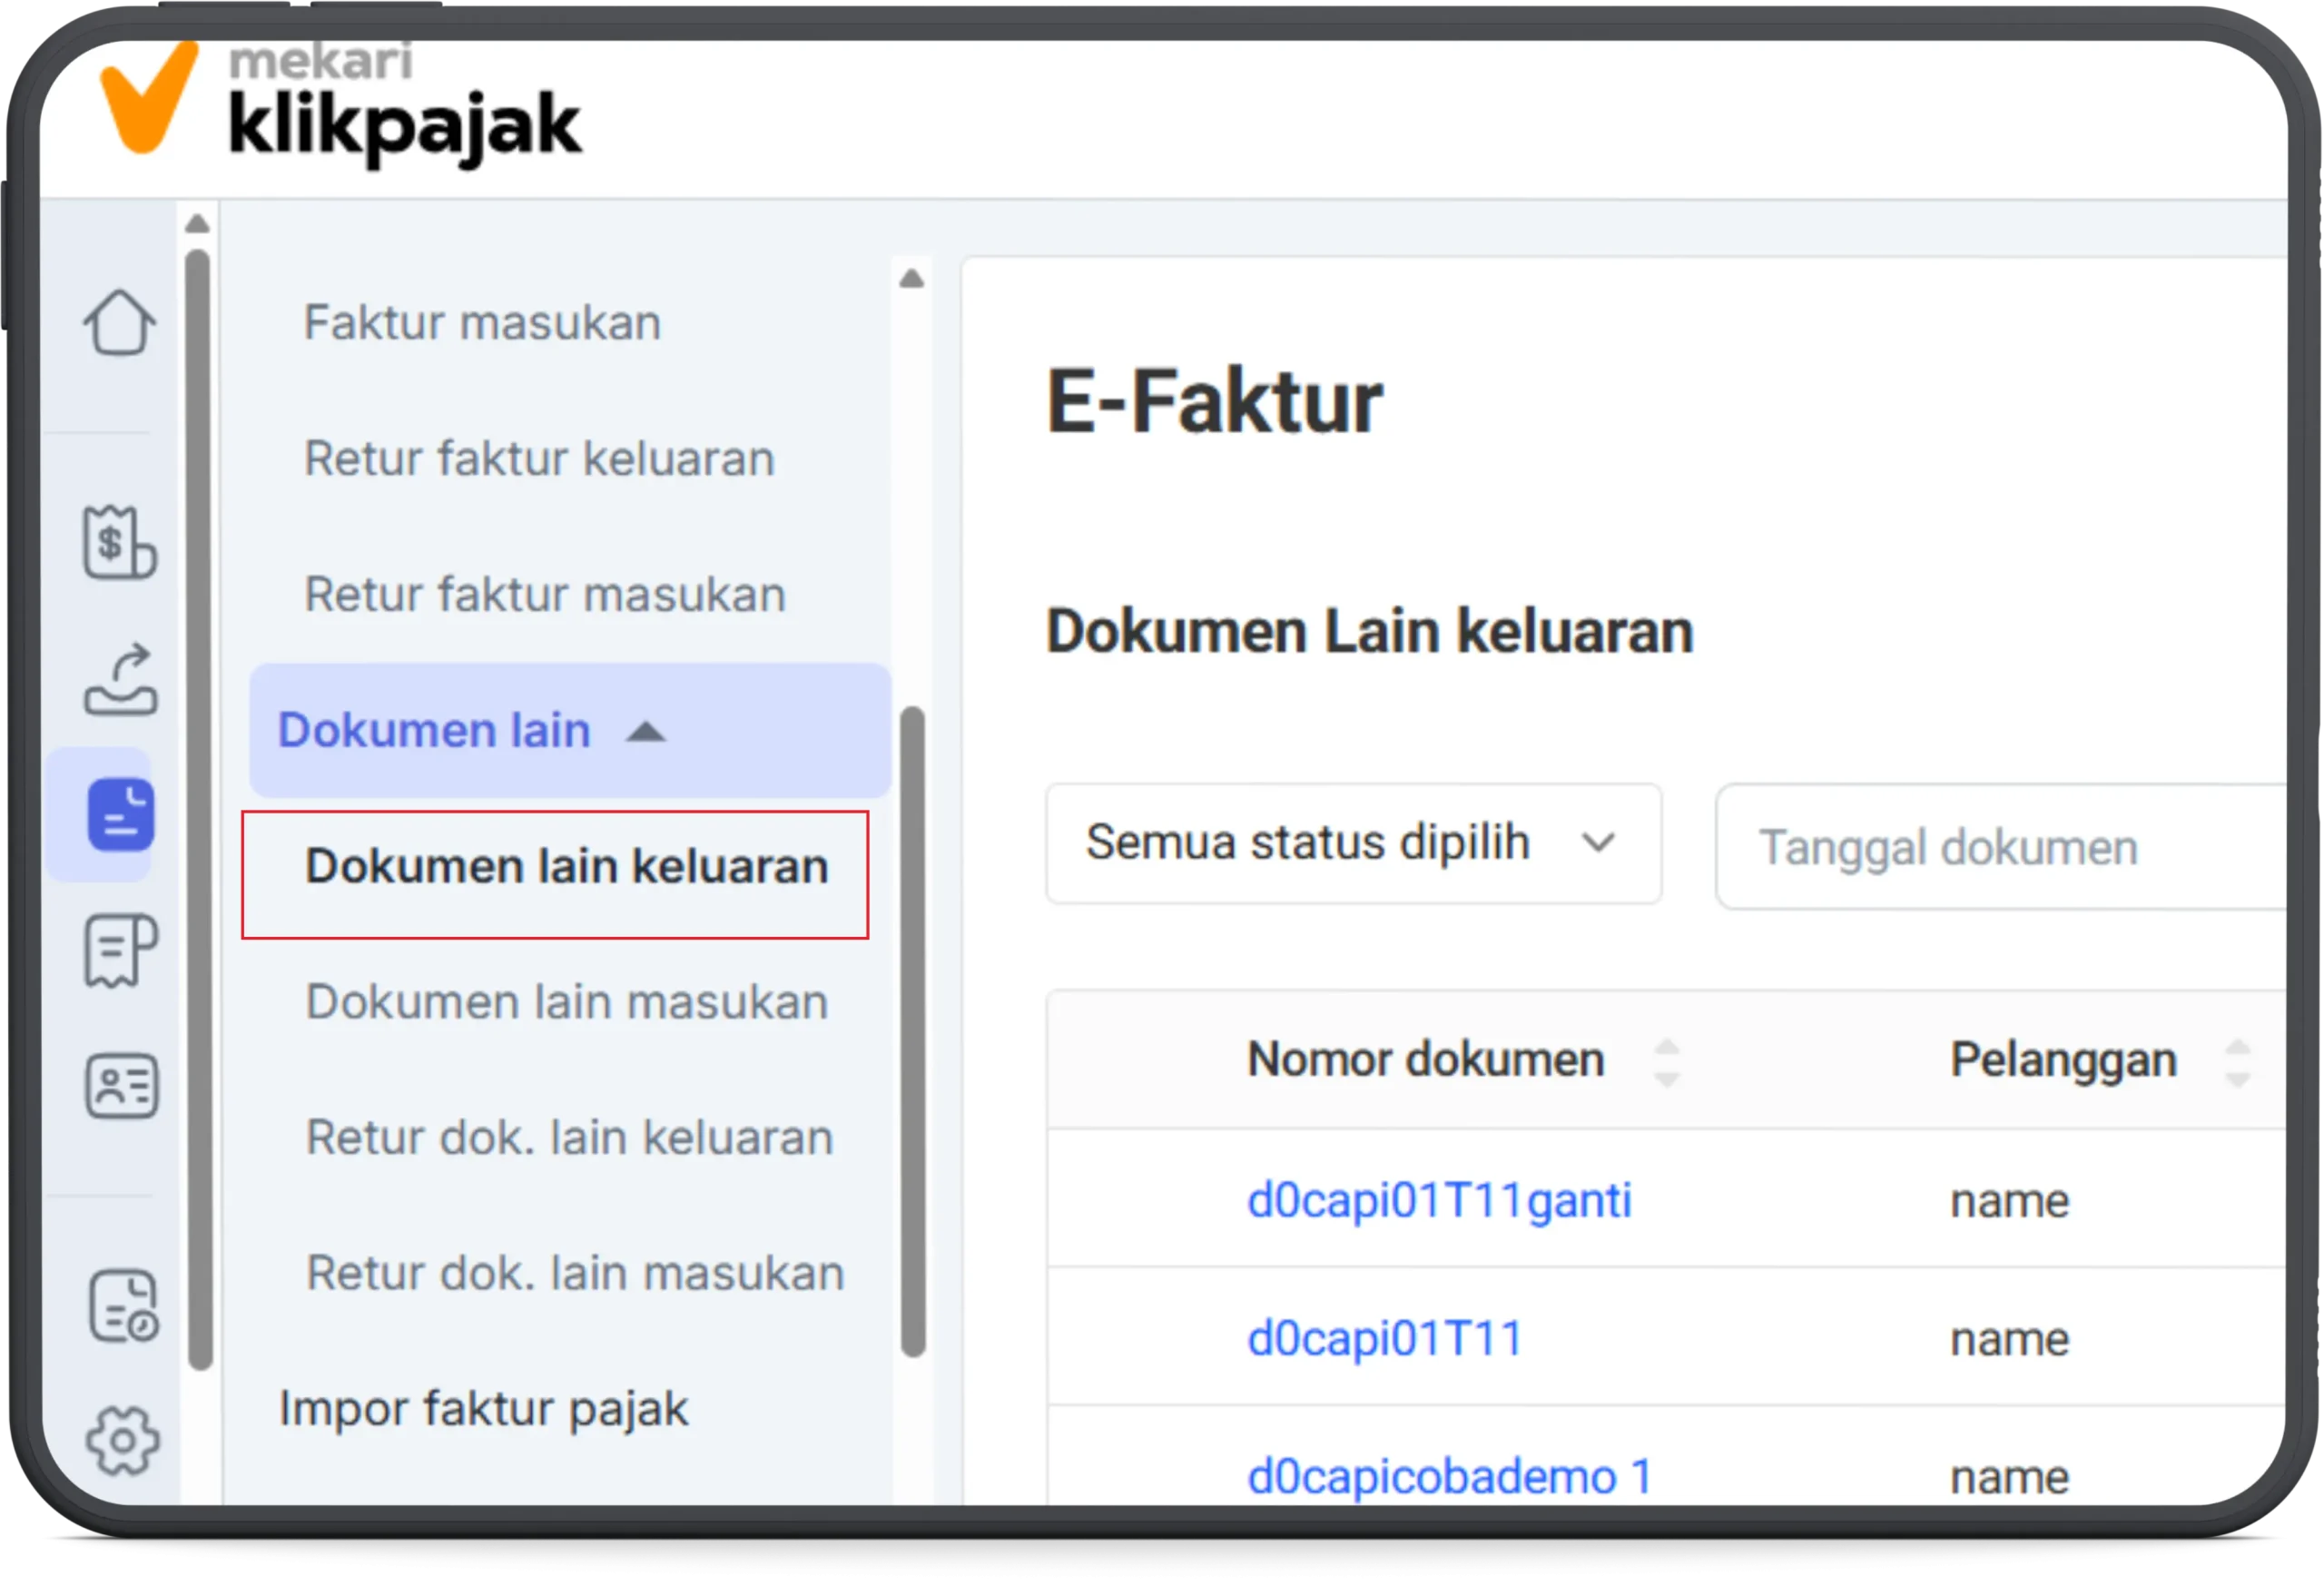Open the document report history icon
The width and height of the screenshot is (2324, 1586).
click(121, 1305)
